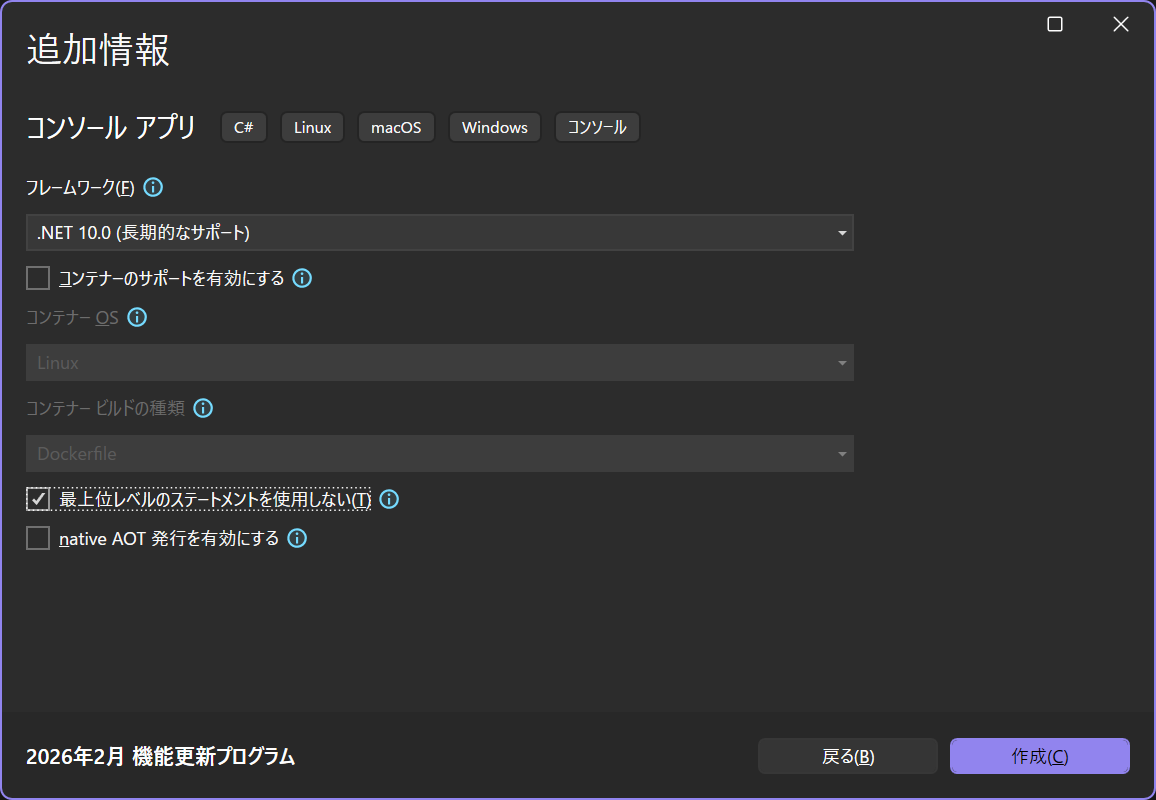This screenshot has height=800, width=1156.
Task: Select the macOS tag chip
Action: [x=396, y=127]
